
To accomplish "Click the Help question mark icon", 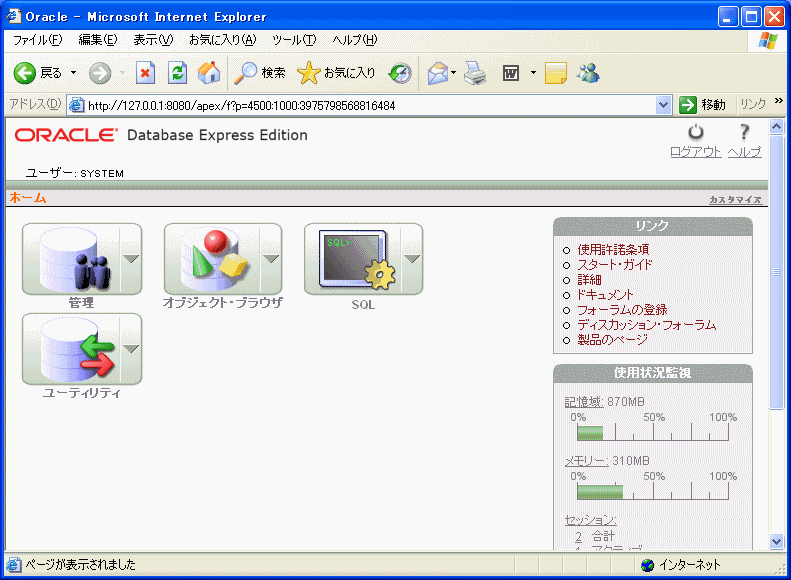I will point(744,132).
